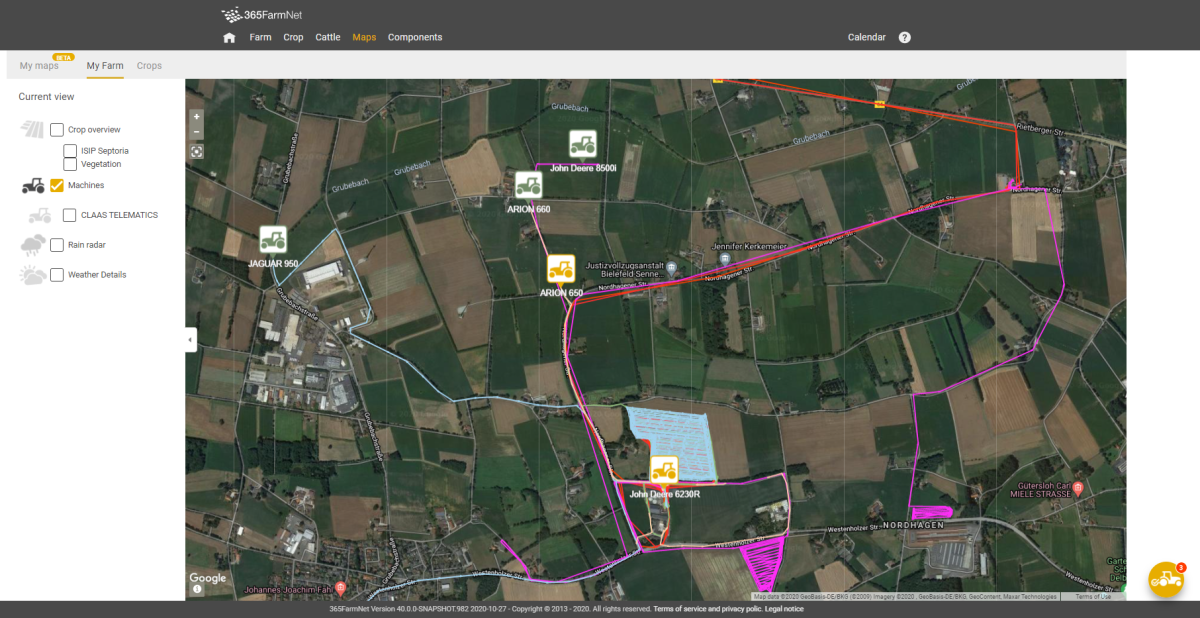The height and width of the screenshot is (618, 1200).
Task: Click the ARION 660 tractor marker
Action: [x=528, y=185]
